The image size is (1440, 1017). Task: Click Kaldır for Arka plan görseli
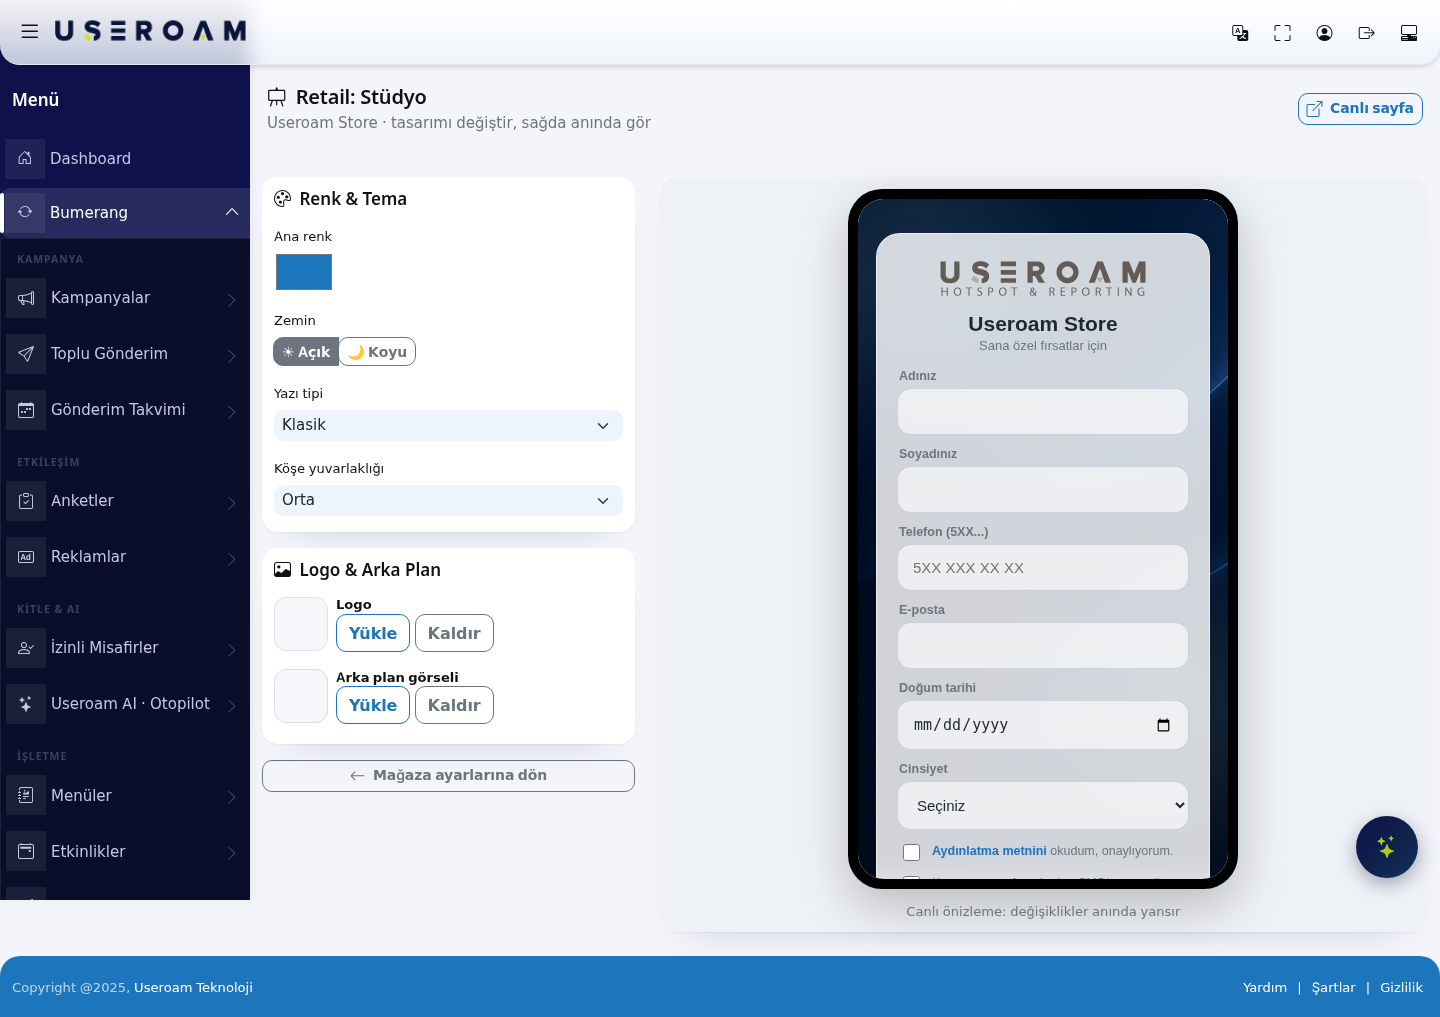pyautogui.click(x=454, y=705)
